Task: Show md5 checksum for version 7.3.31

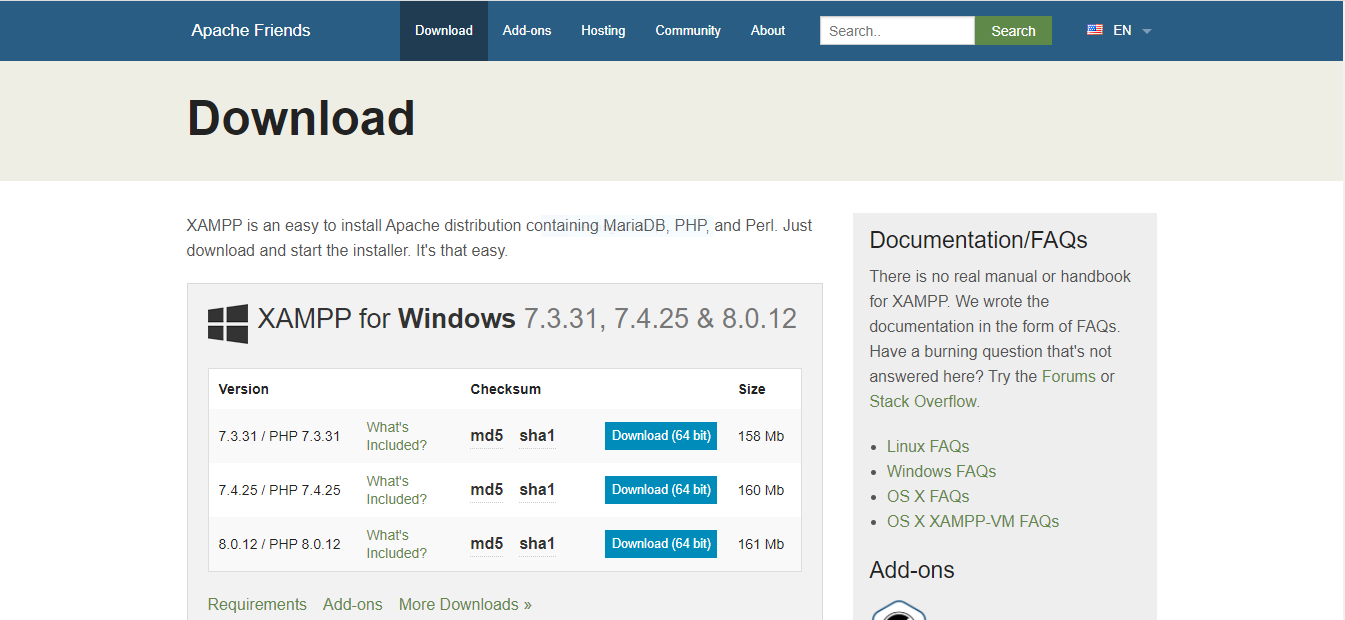Action: (486, 436)
